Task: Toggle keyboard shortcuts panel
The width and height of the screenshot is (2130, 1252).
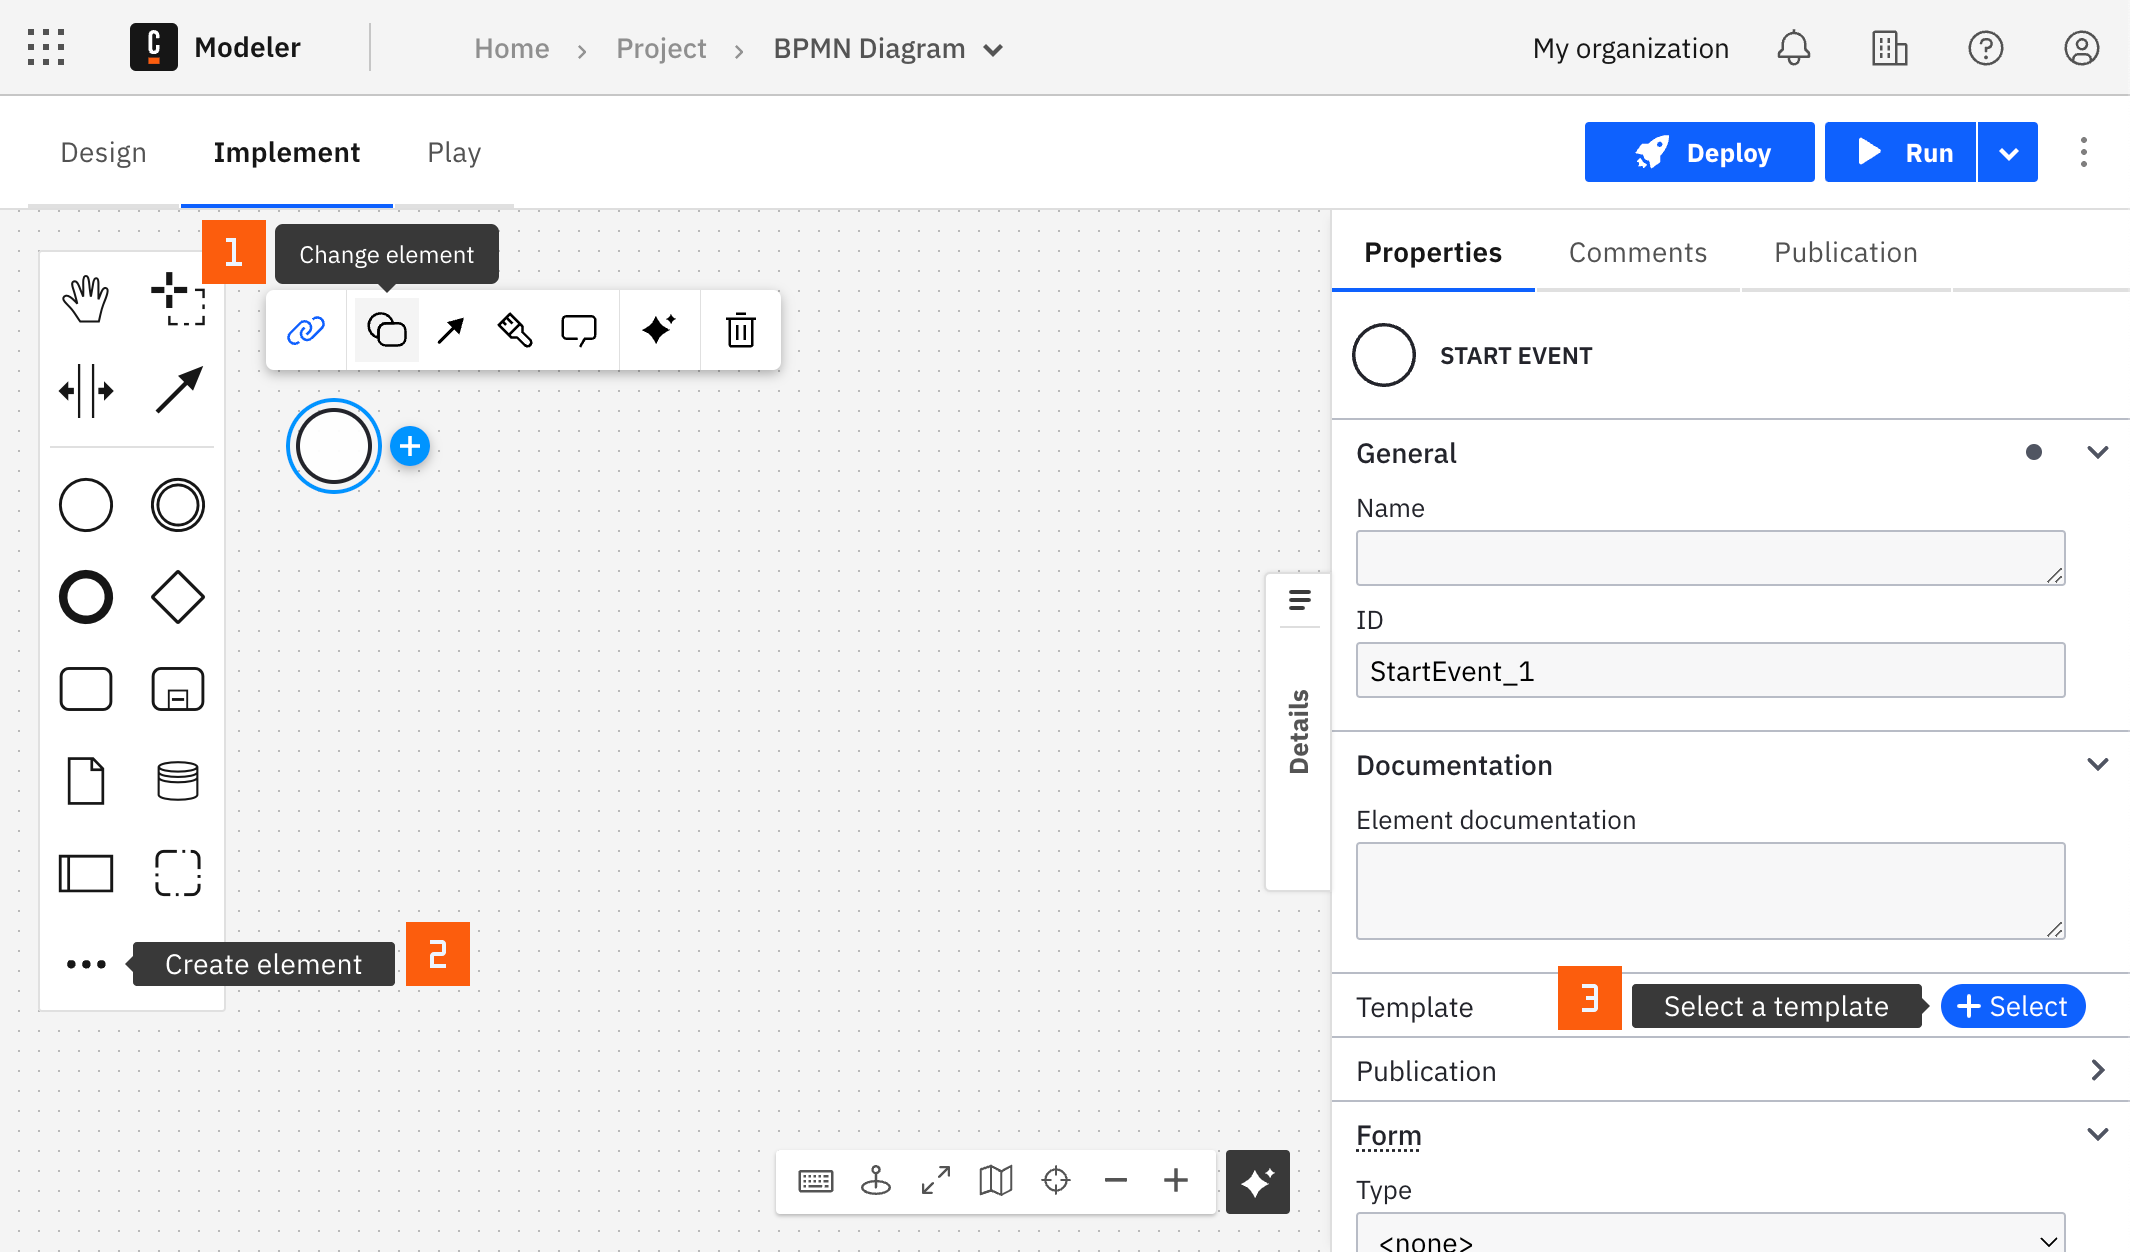Action: (817, 1180)
